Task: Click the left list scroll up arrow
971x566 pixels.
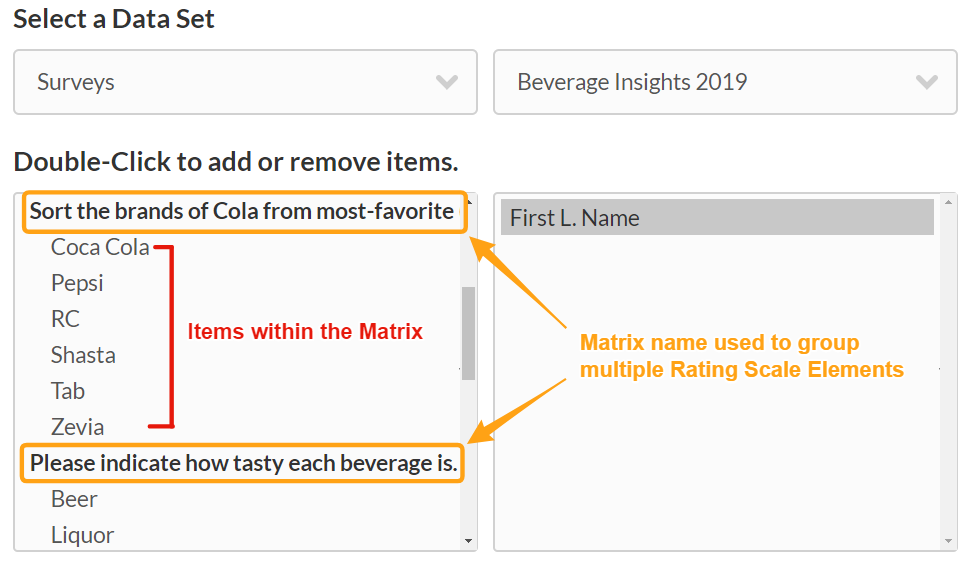Action: click(x=468, y=202)
